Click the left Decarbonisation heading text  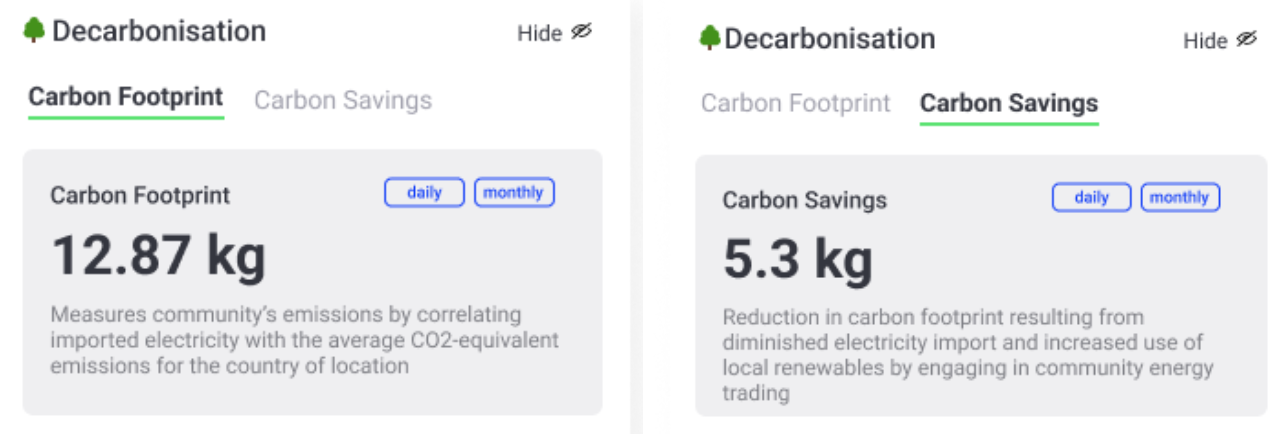tap(159, 31)
